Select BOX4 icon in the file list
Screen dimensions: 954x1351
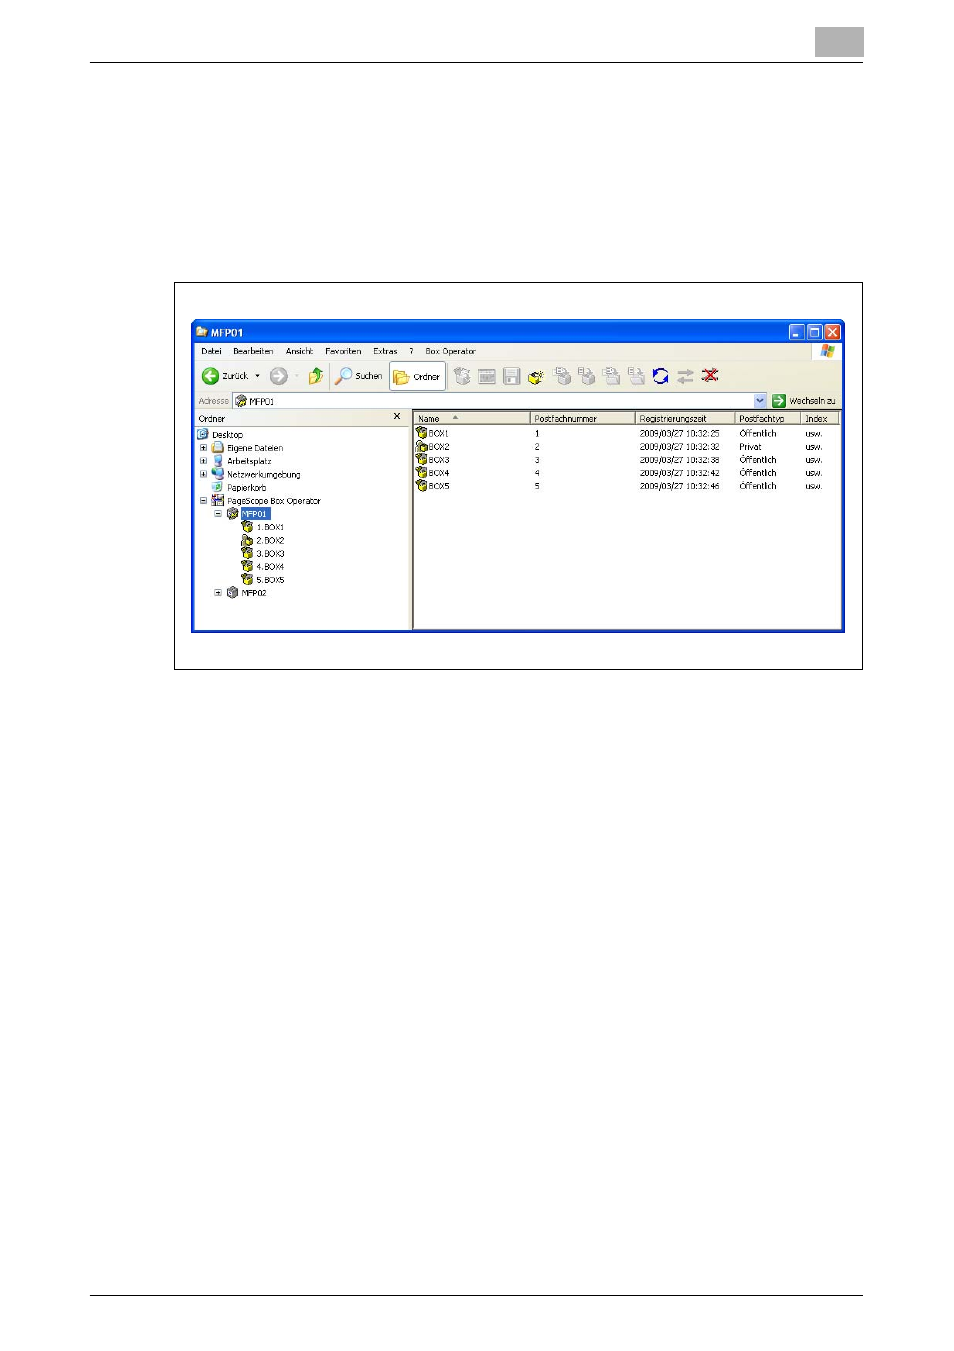421,472
